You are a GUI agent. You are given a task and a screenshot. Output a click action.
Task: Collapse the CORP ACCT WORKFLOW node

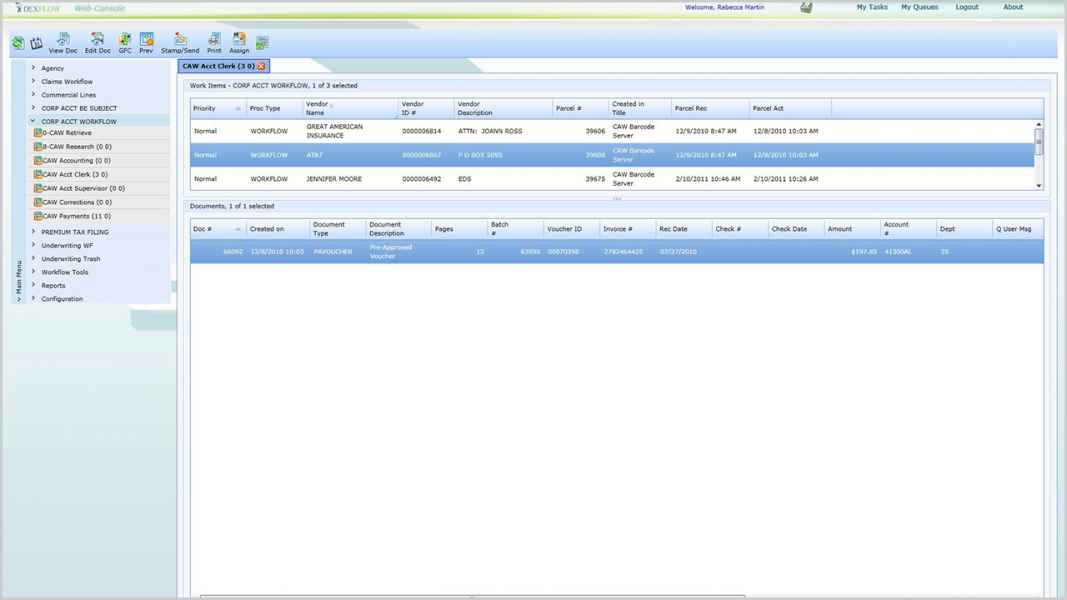click(33, 121)
